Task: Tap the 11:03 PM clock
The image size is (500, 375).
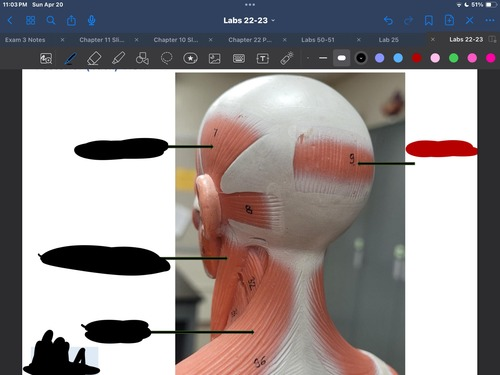Action: [15, 5]
